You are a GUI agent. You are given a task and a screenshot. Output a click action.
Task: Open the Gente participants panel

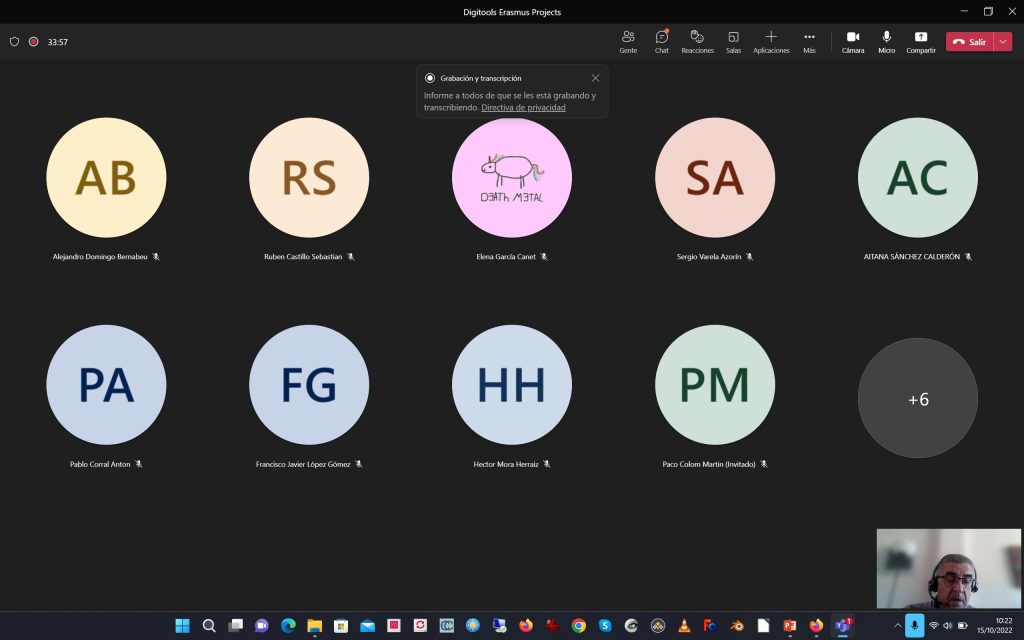coord(628,41)
